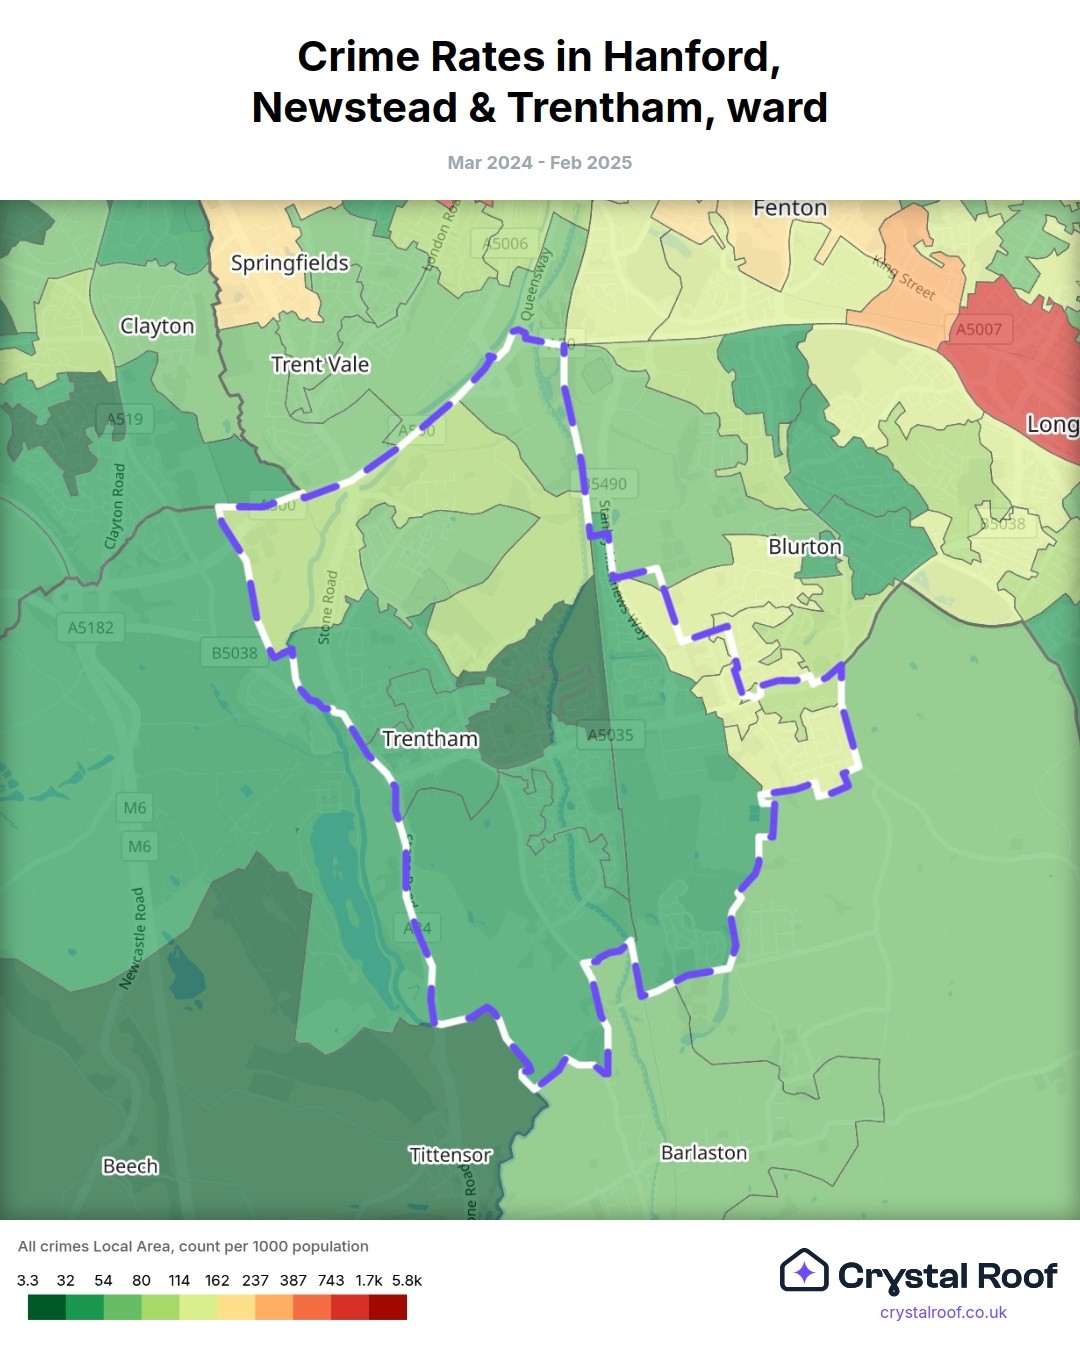Screen dimensions: 1080x1350
Task: Click the A5007 road badge
Action: tap(978, 329)
